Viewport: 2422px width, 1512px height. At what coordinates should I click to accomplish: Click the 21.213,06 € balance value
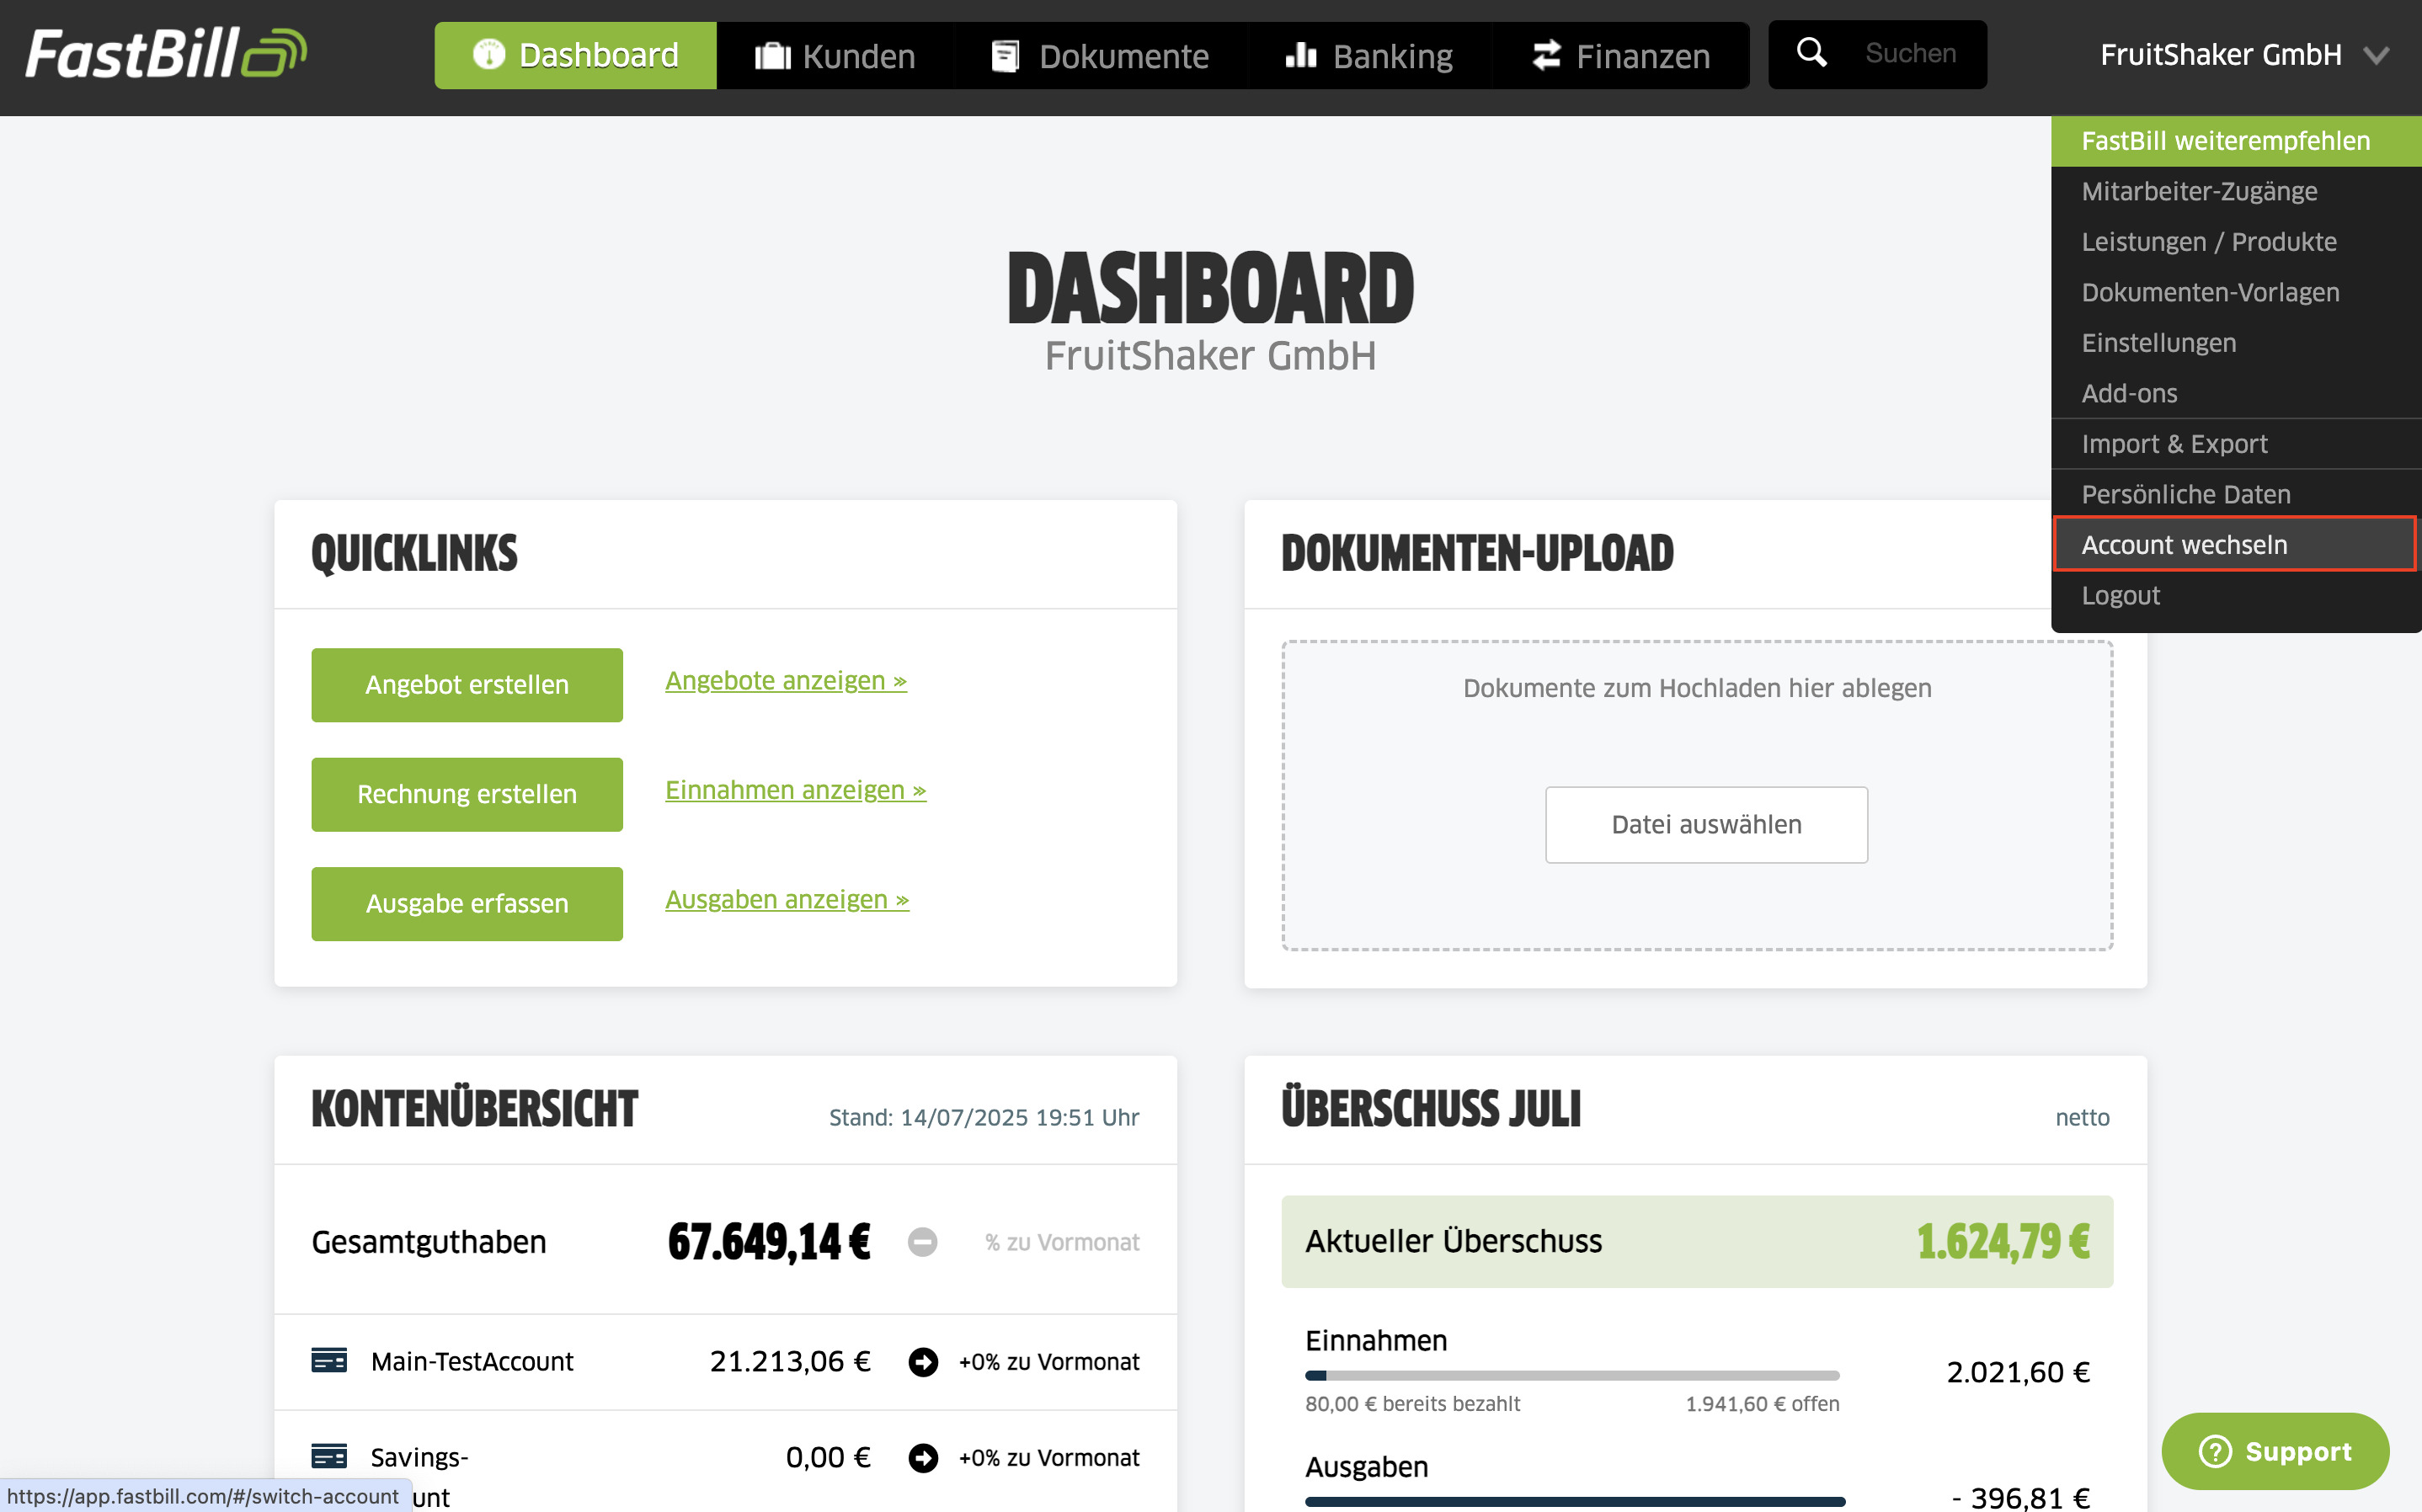[790, 1361]
